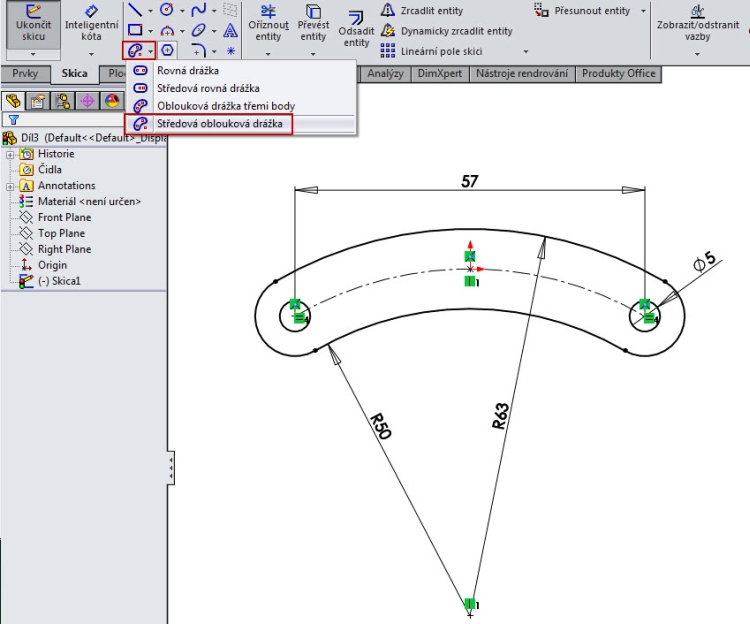
Task: Click Lineární pole skici tool
Action: pyautogui.click(x=431, y=51)
